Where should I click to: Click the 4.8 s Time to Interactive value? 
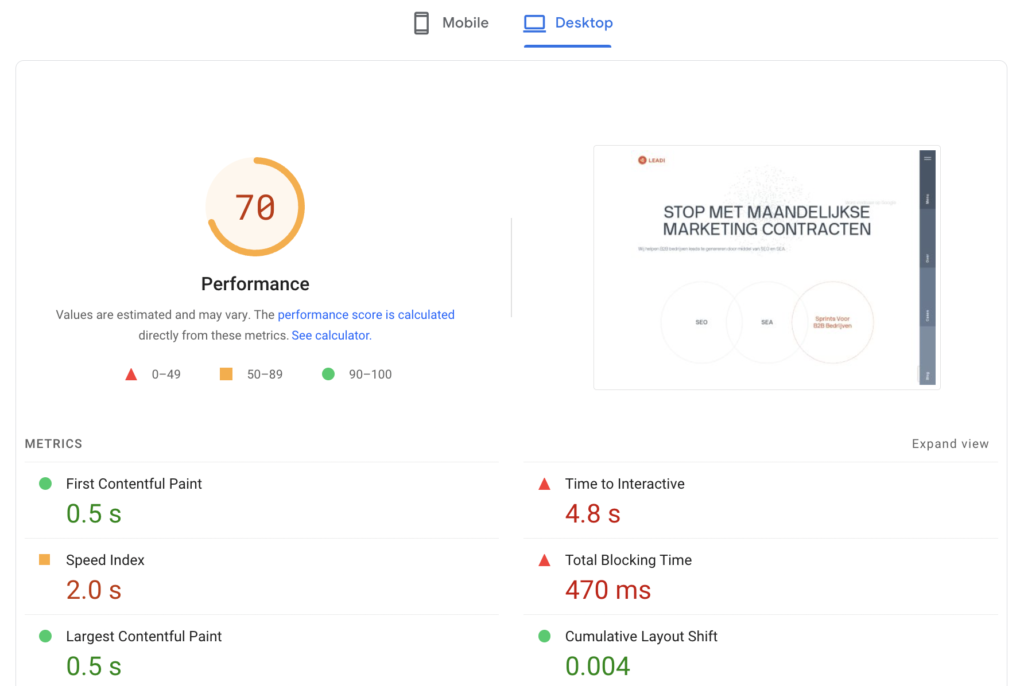(x=593, y=514)
